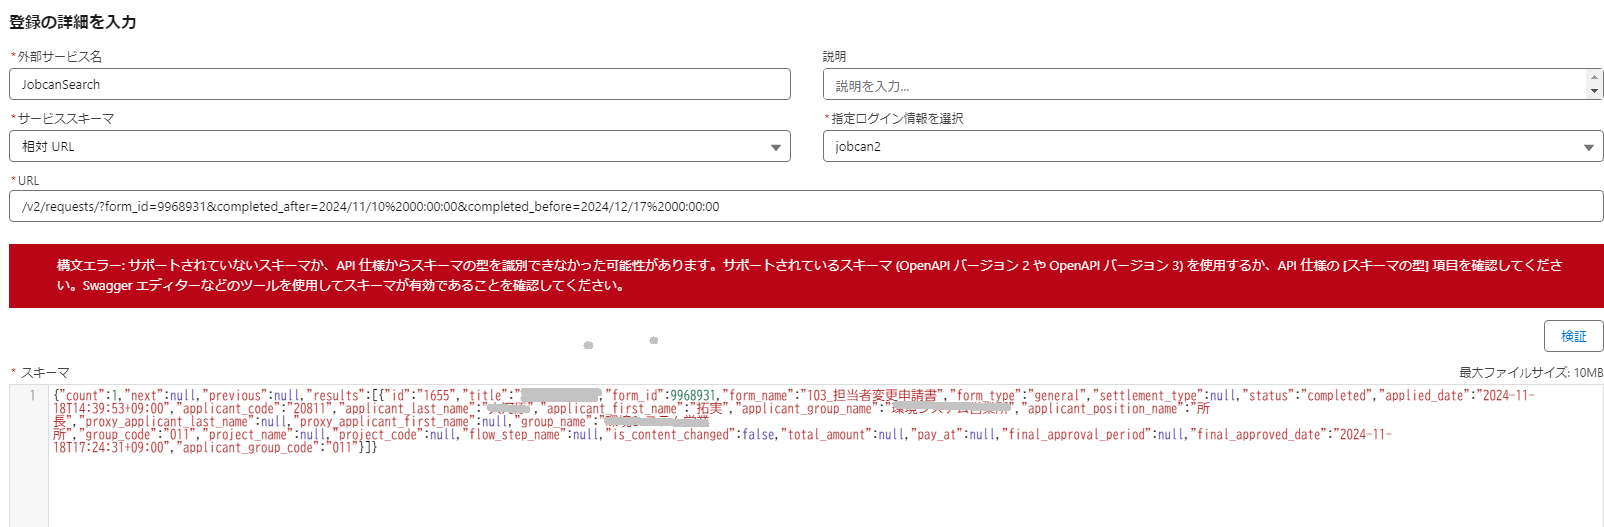Click the down arrow of description scrollbar
1604x527 pixels.
(1594, 91)
